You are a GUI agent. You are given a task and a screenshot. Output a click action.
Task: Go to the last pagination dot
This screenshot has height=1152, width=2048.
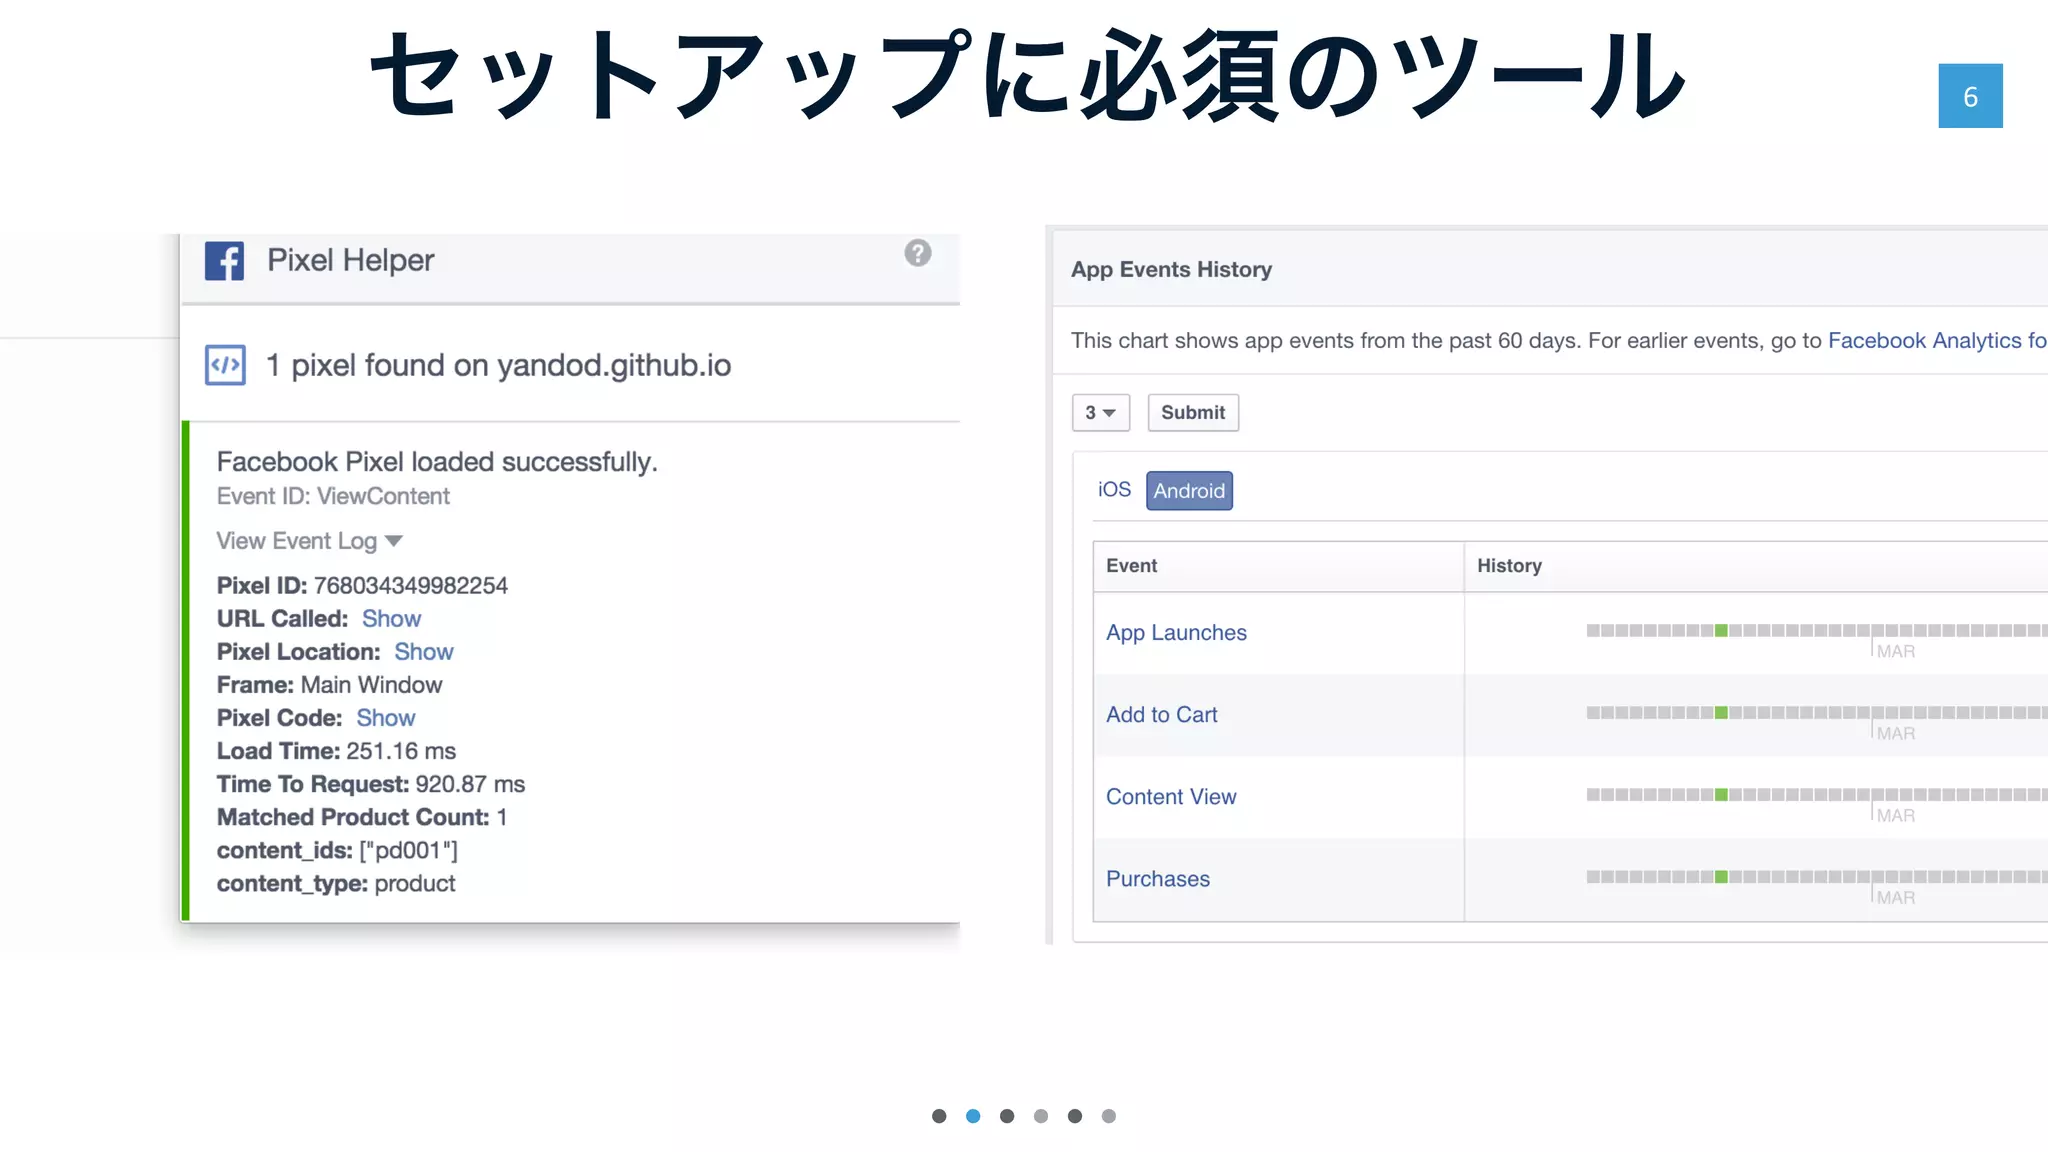point(1109,1116)
